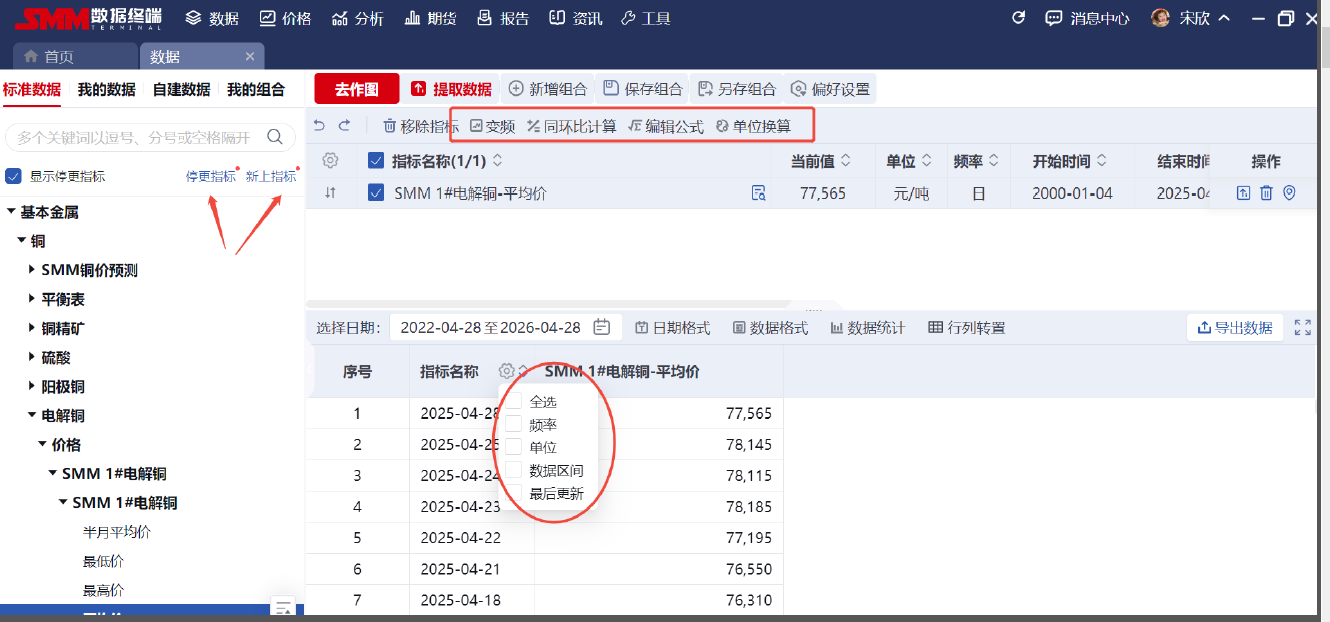
Task: Check the 全选 option in popup
Action: (x=514, y=401)
